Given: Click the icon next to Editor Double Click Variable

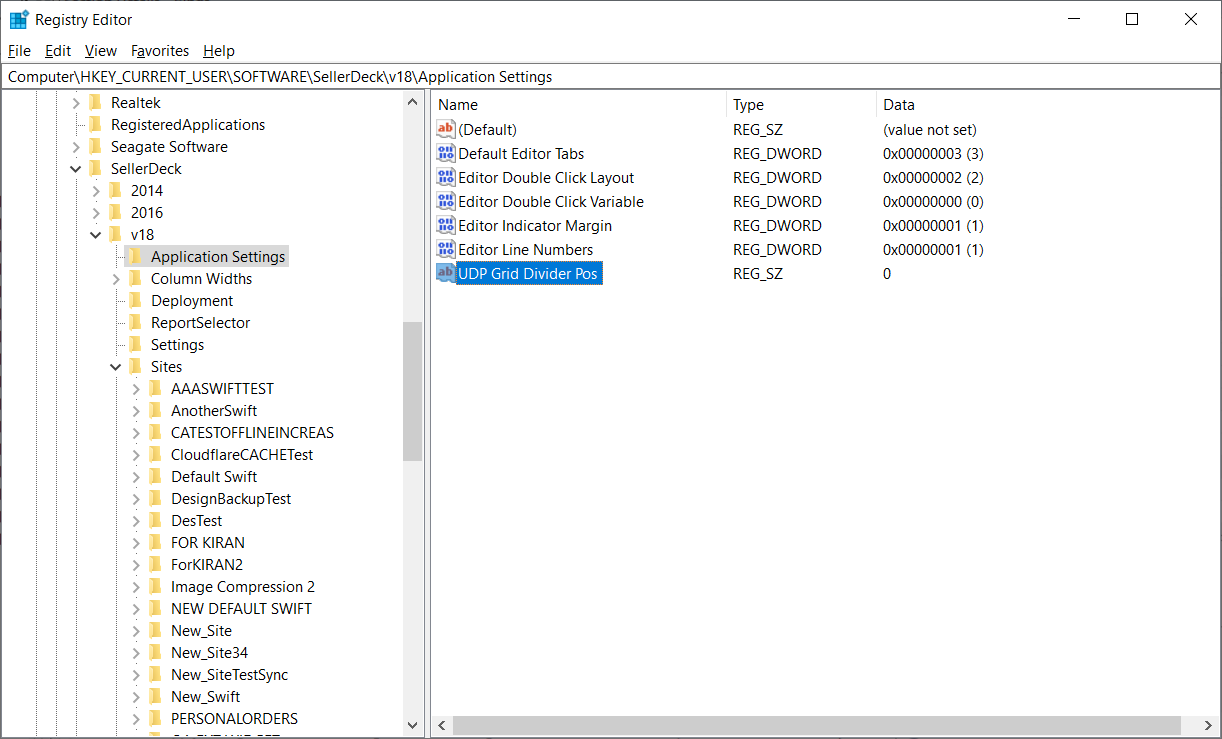Looking at the screenshot, I should (446, 202).
